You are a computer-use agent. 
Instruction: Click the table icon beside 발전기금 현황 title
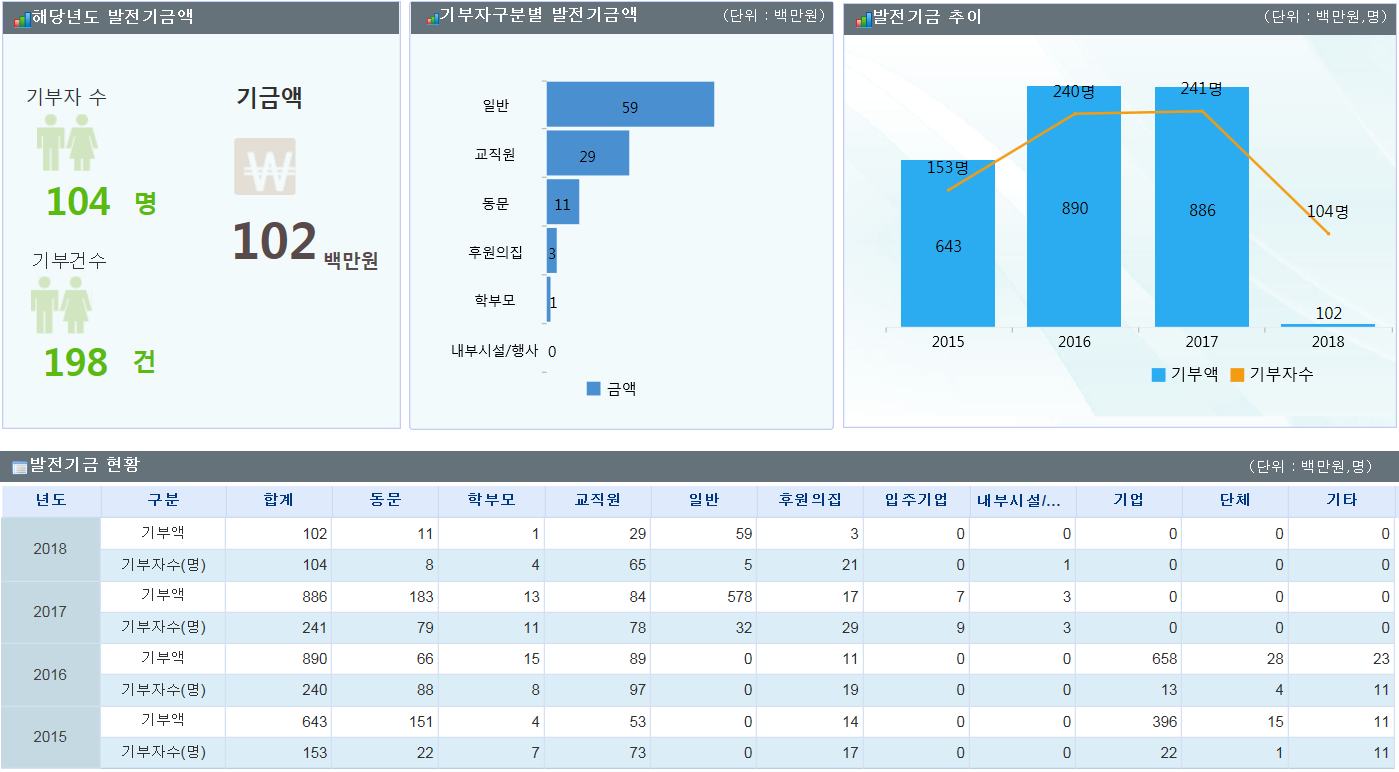pyautogui.click(x=20, y=467)
